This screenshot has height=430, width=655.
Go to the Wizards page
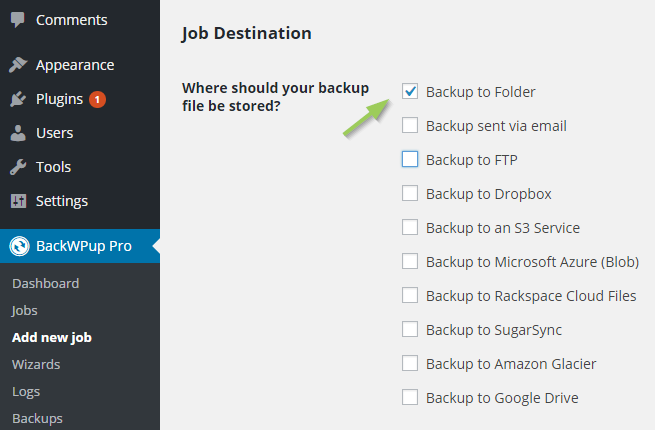pos(36,364)
